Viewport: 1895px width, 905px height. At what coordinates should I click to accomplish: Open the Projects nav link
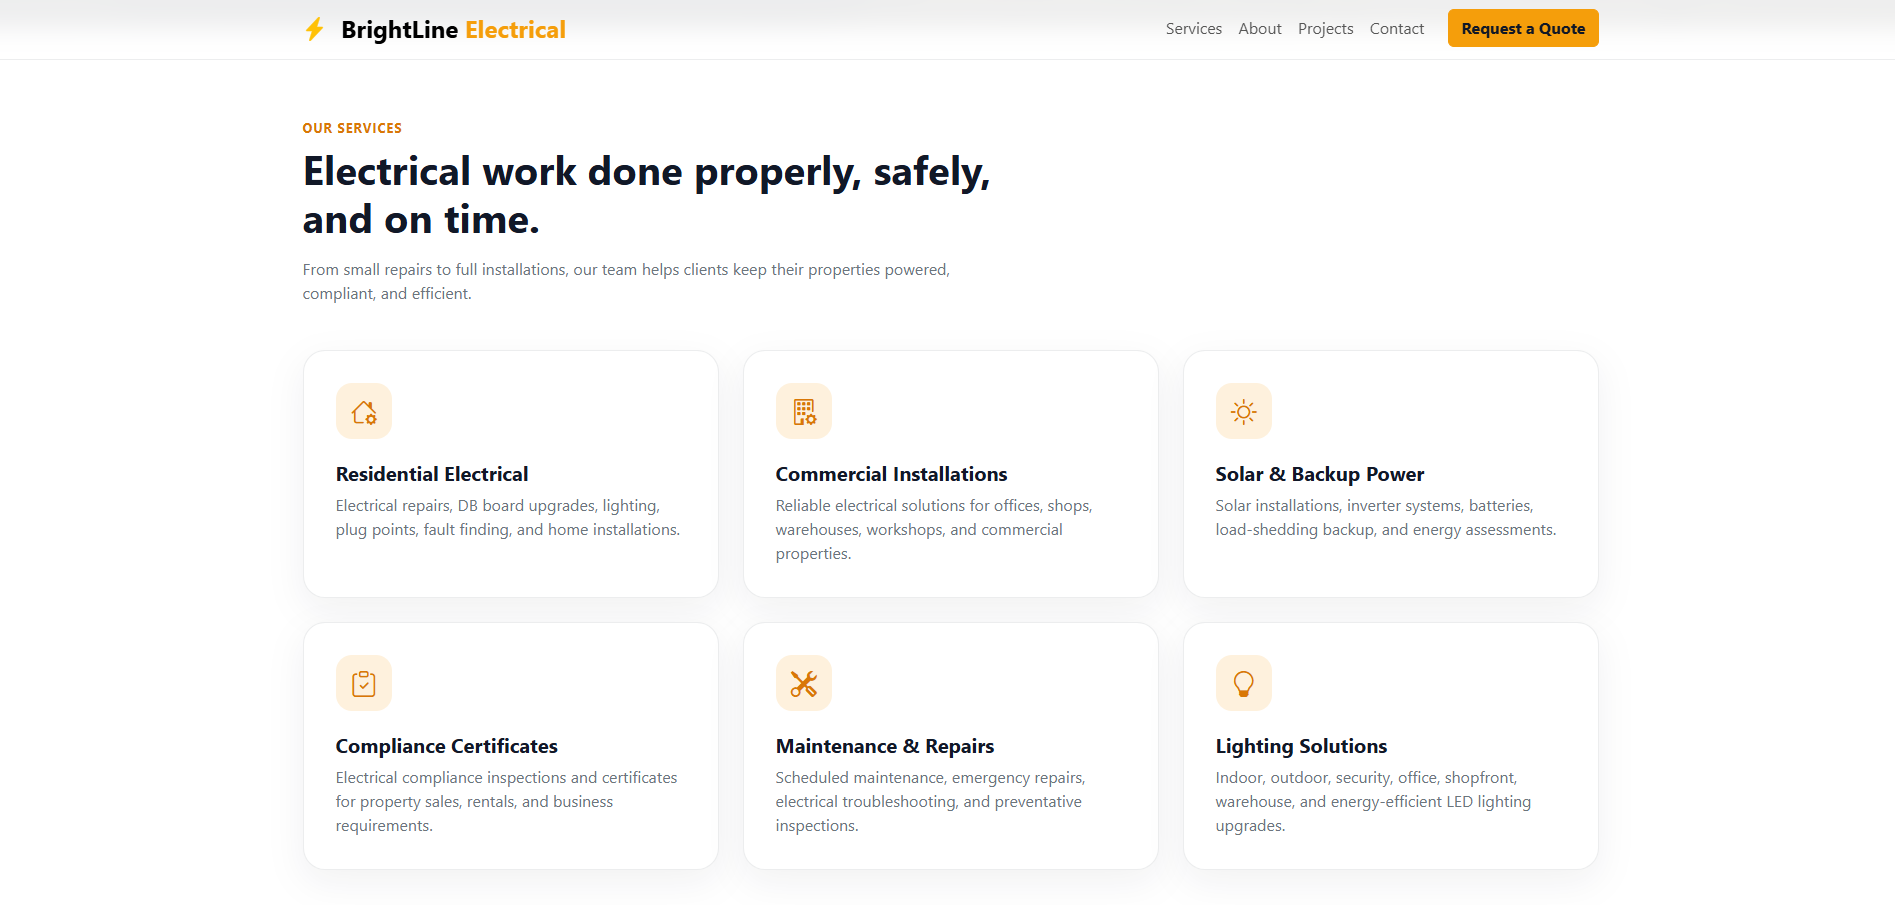1325,29
